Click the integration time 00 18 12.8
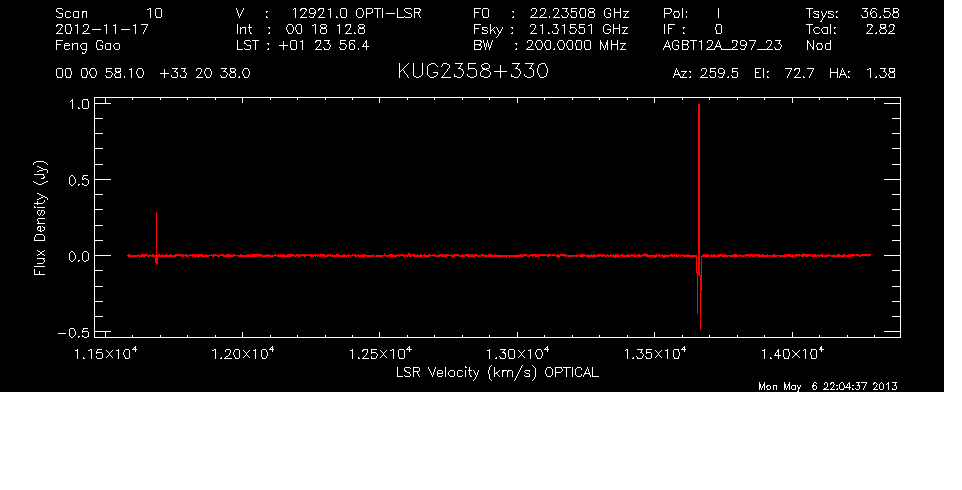Screen dimensions: 962x490 pyautogui.click(x=325, y=29)
